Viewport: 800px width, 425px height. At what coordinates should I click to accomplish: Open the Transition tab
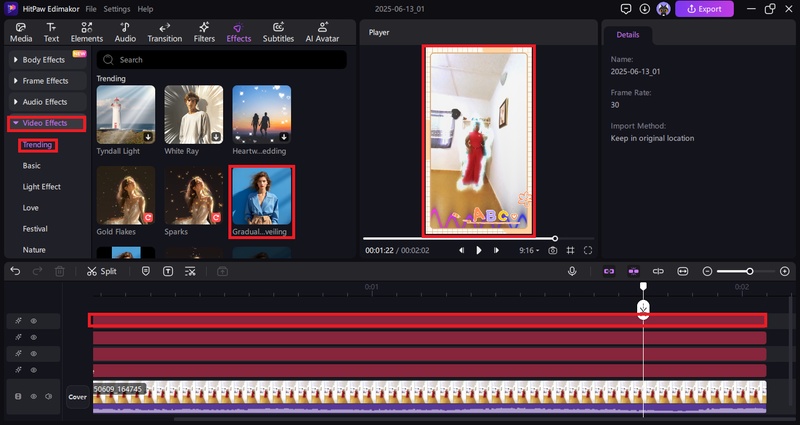pos(165,32)
